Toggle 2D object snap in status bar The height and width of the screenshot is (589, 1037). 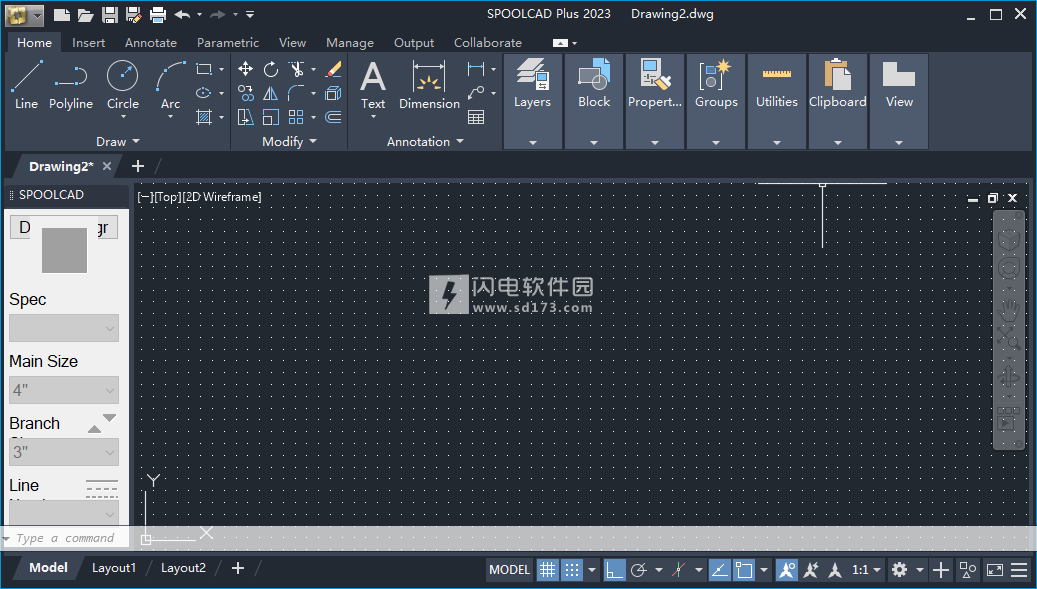(744, 569)
